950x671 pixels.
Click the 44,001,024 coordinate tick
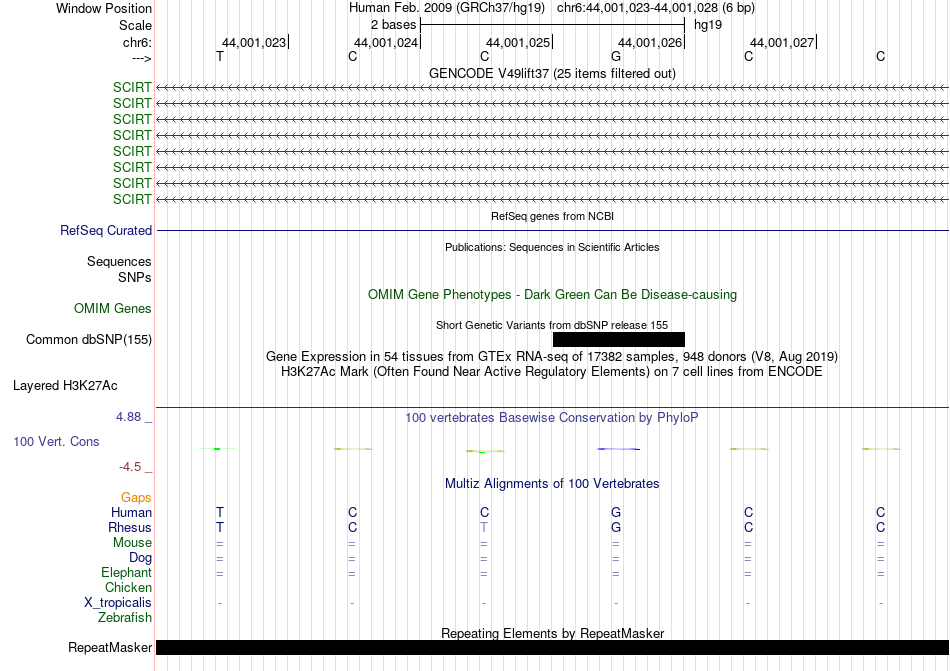pos(387,42)
